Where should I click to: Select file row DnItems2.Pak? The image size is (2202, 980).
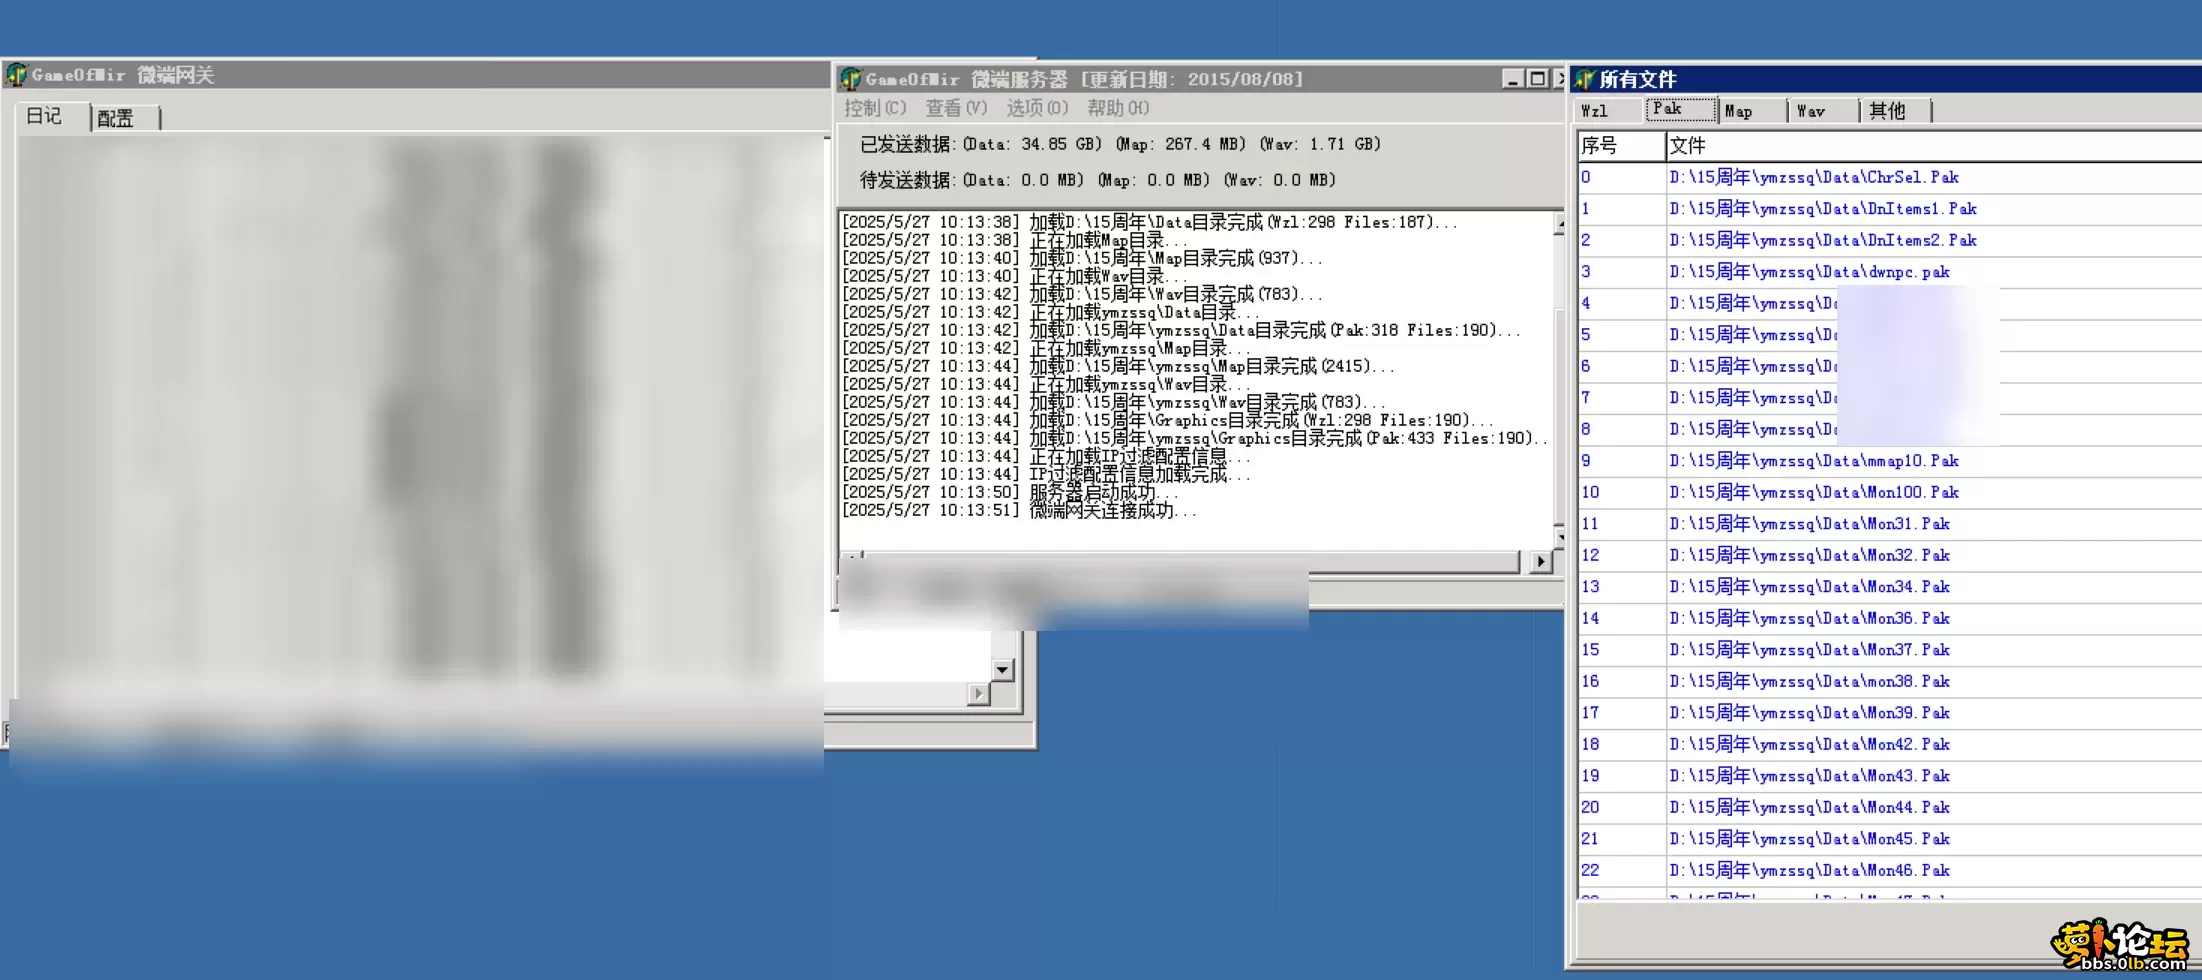[1890, 240]
